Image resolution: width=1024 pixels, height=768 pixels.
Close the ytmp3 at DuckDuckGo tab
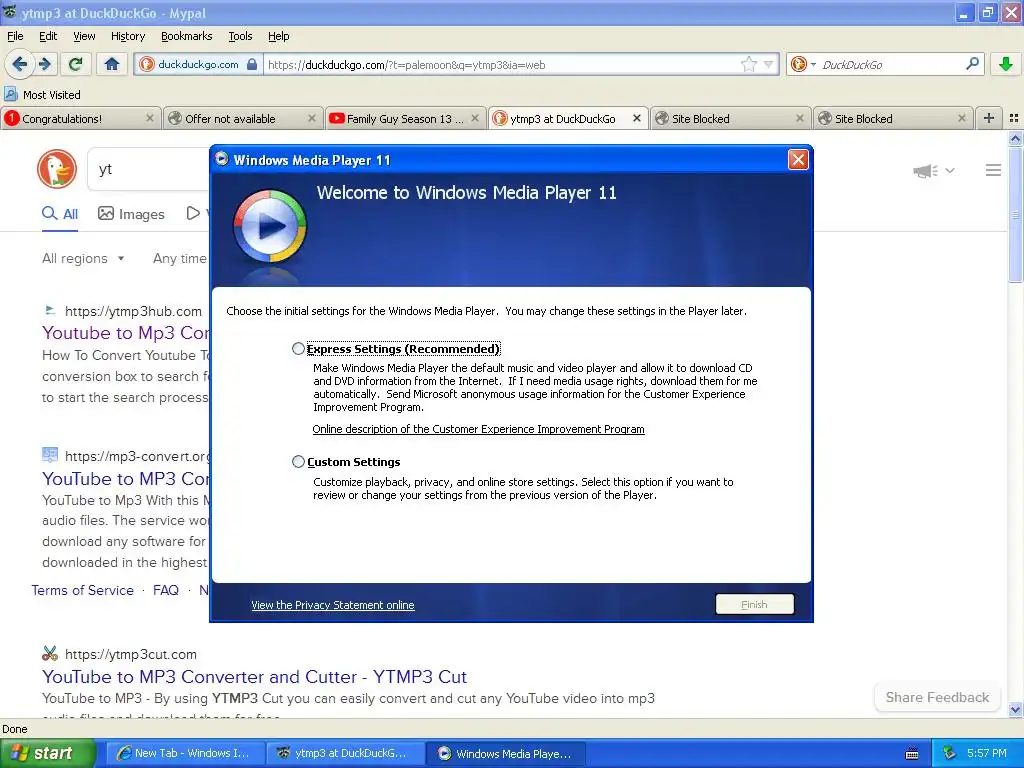tap(637, 118)
